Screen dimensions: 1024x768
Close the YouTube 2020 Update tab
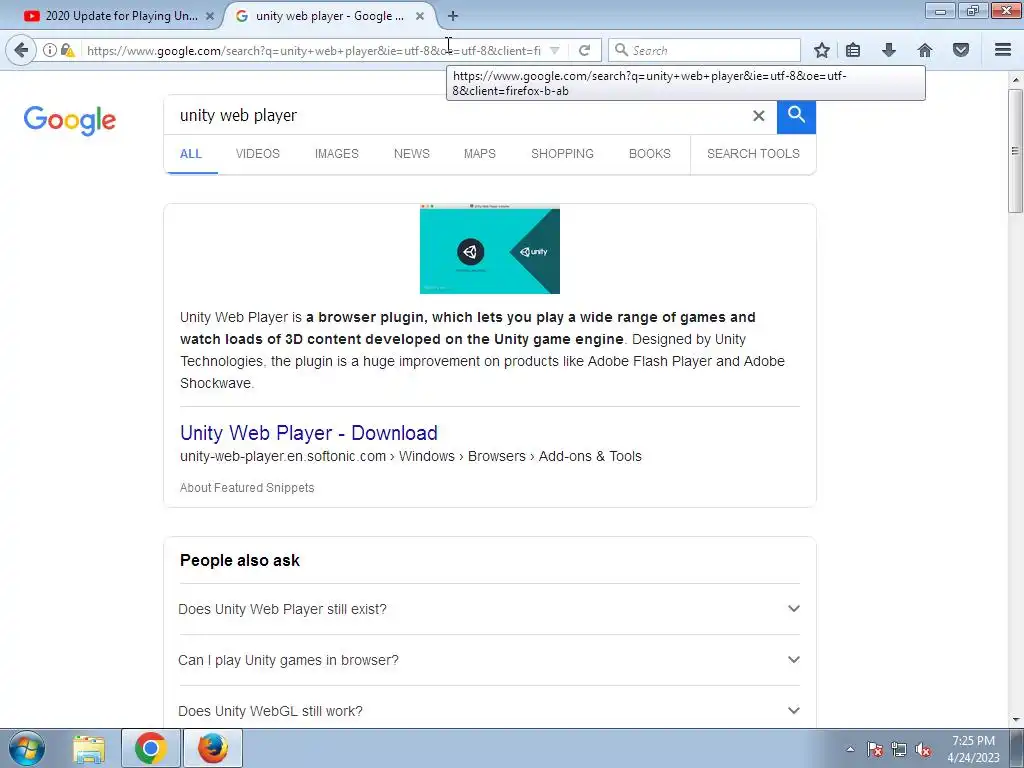click(210, 16)
